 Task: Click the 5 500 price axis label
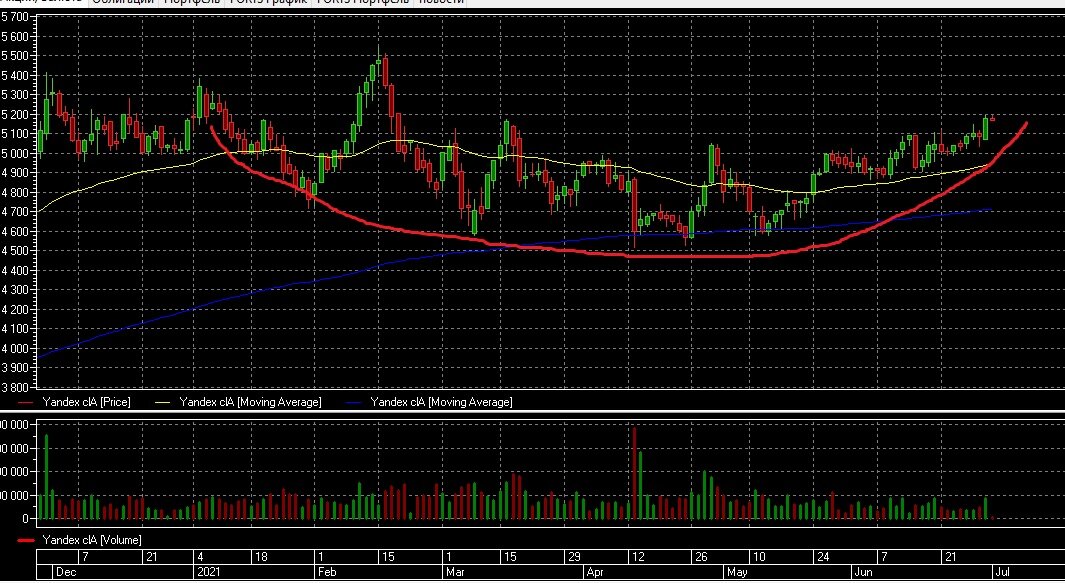click(x=15, y=56)
